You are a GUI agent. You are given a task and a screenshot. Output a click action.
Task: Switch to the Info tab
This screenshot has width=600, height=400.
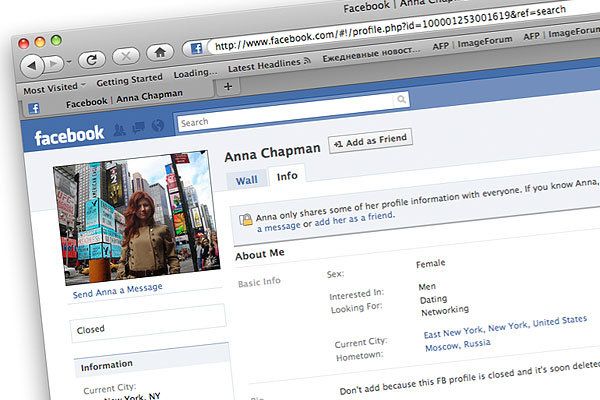[x=287, y=176]
